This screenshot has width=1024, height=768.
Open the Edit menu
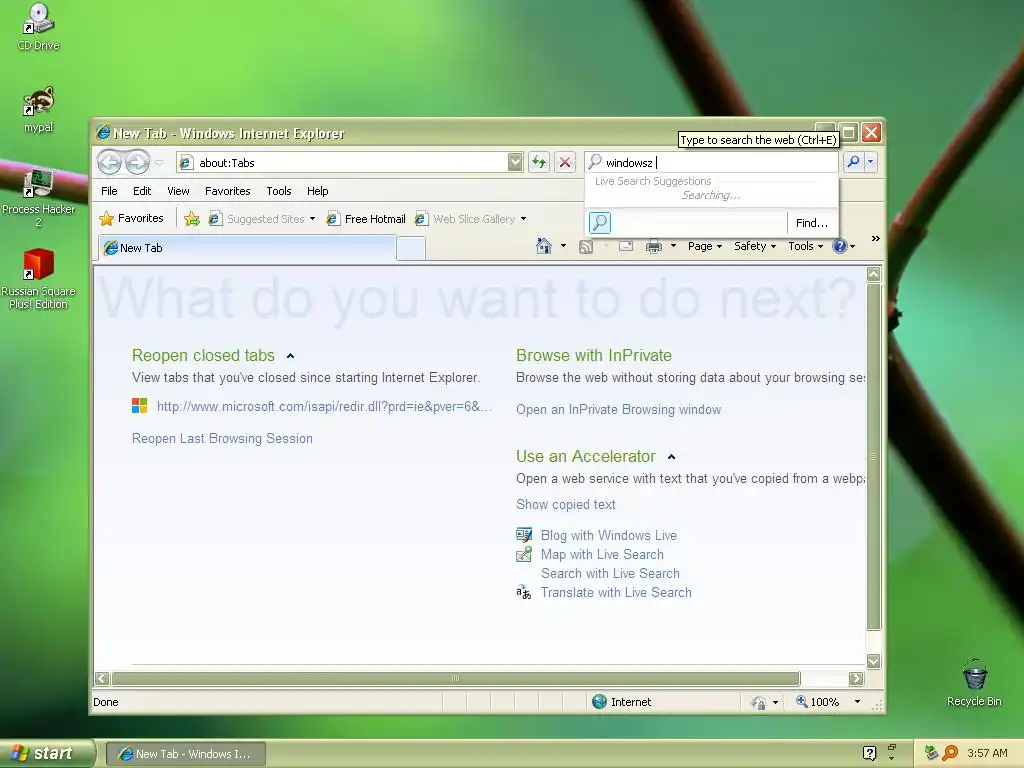coord(142,191)
